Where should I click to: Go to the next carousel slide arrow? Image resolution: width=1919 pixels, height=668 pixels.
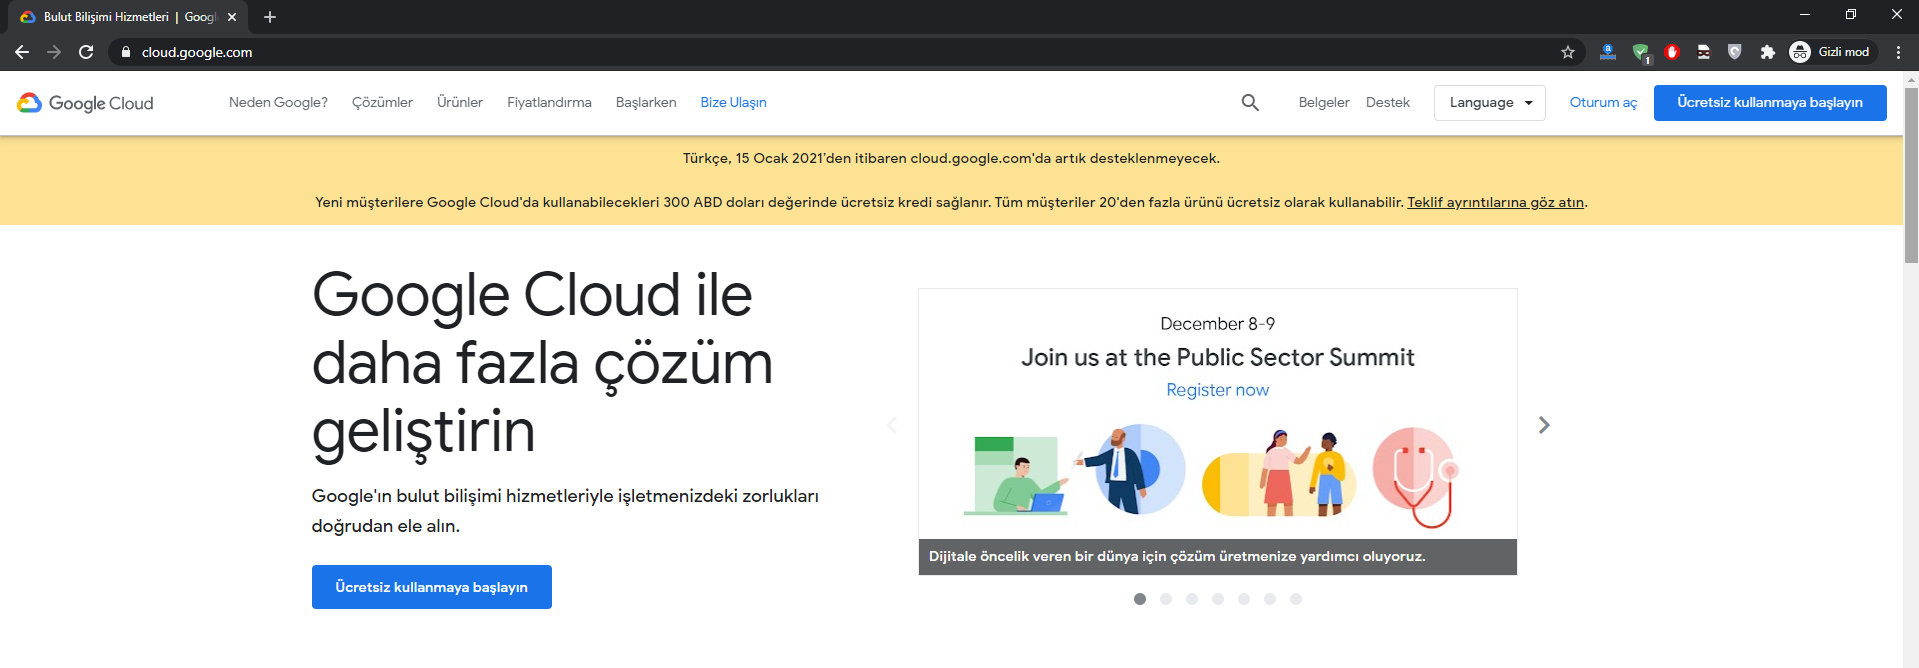click(1544, 425)
